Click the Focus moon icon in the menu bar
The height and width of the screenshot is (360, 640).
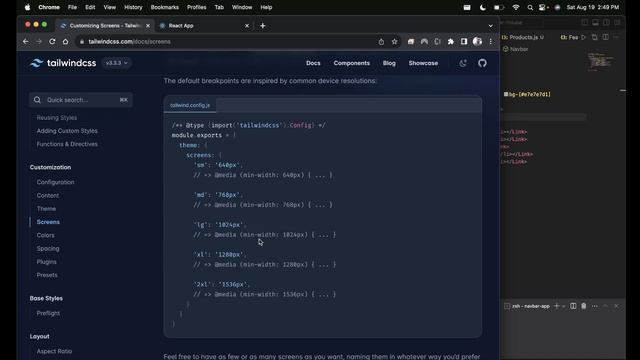click(482, 7)
